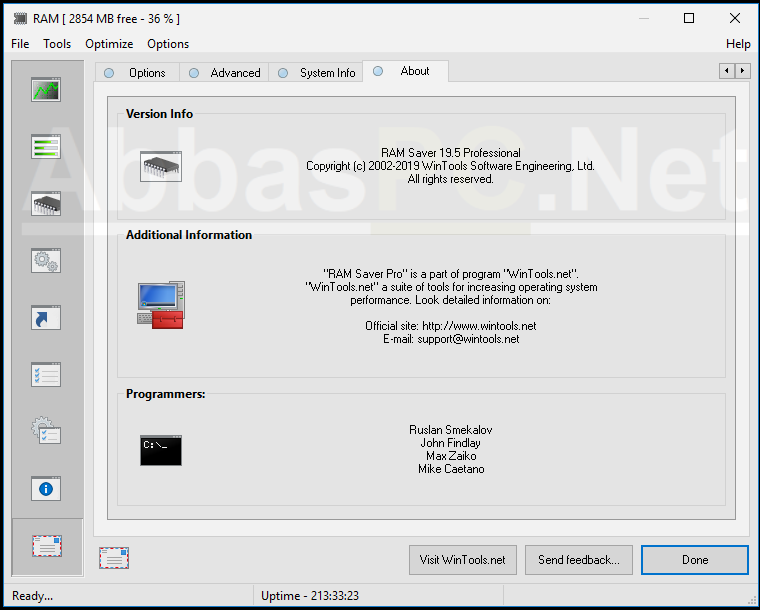
Task: Click the official site URL http://www.wintools.net
Action: tap(479, 326)
